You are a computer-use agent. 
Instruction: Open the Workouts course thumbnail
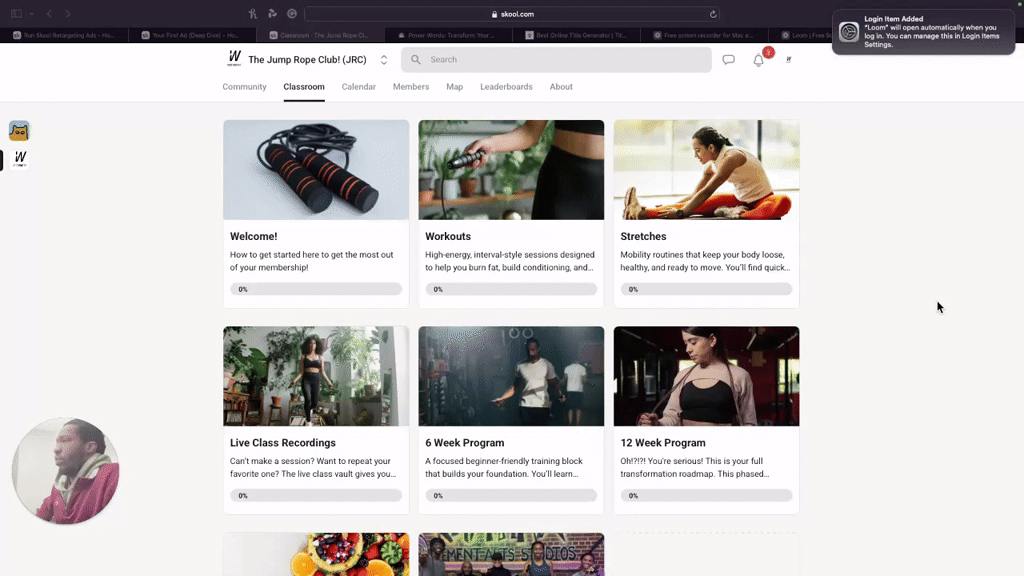511,170
